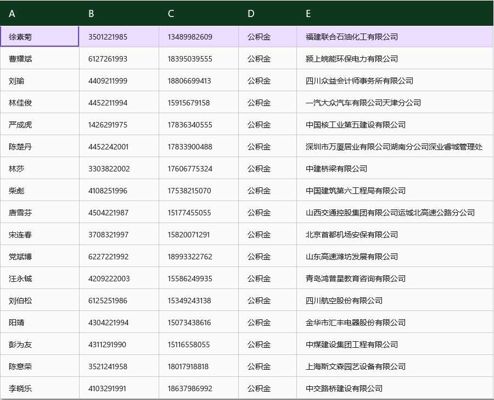The image size is (494, 400).
Task: Select the cell 中煤建设集团工程有限公司
Action: (x=395, y=345)
